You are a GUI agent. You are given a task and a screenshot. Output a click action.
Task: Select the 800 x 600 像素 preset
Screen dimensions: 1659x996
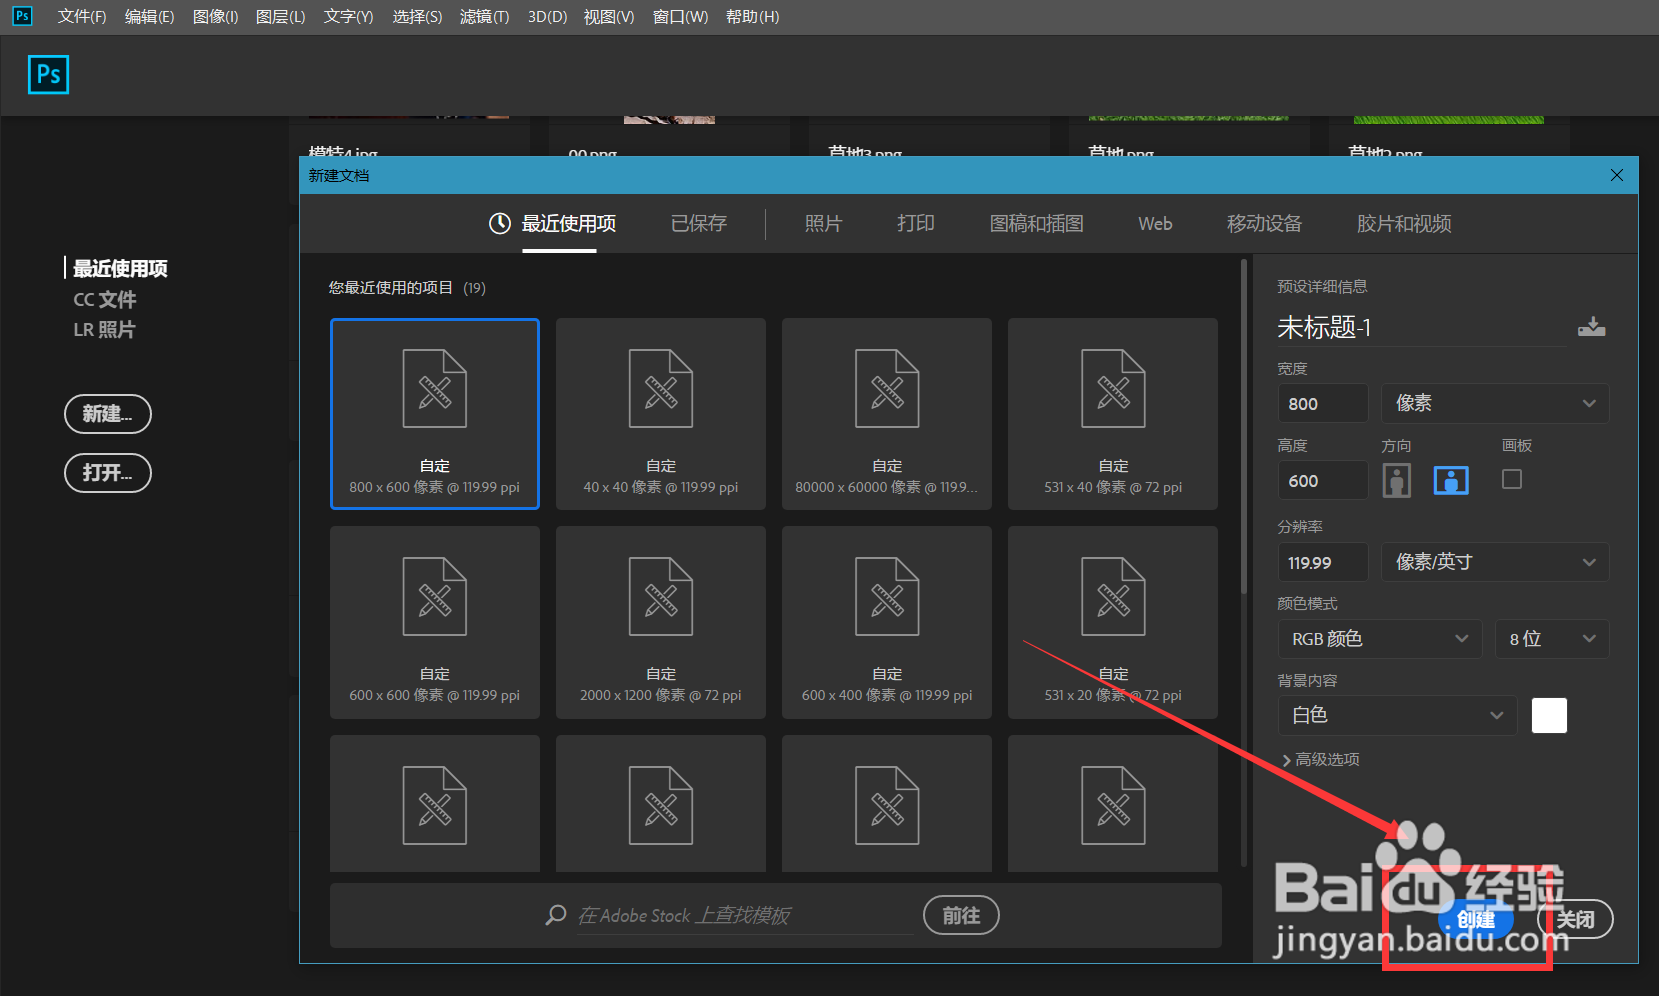click(x=435, y=414)
